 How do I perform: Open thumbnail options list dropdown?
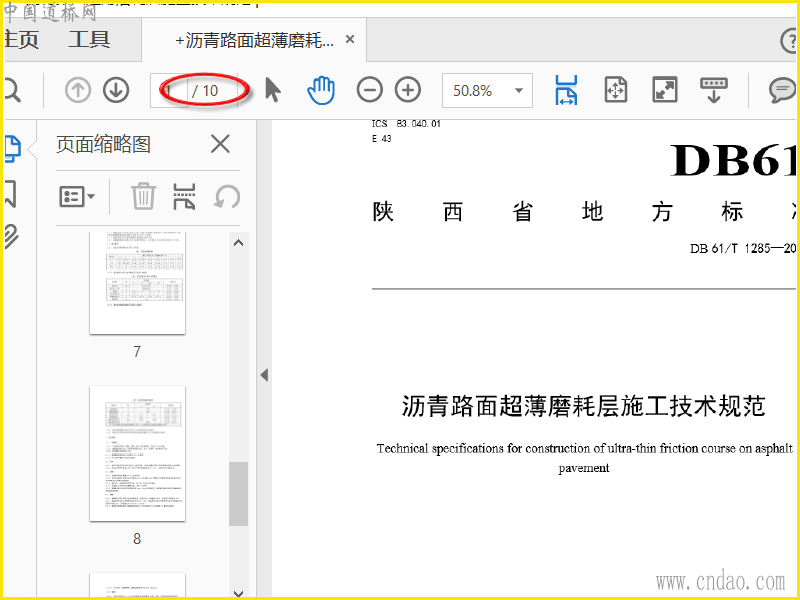[77, 196]
